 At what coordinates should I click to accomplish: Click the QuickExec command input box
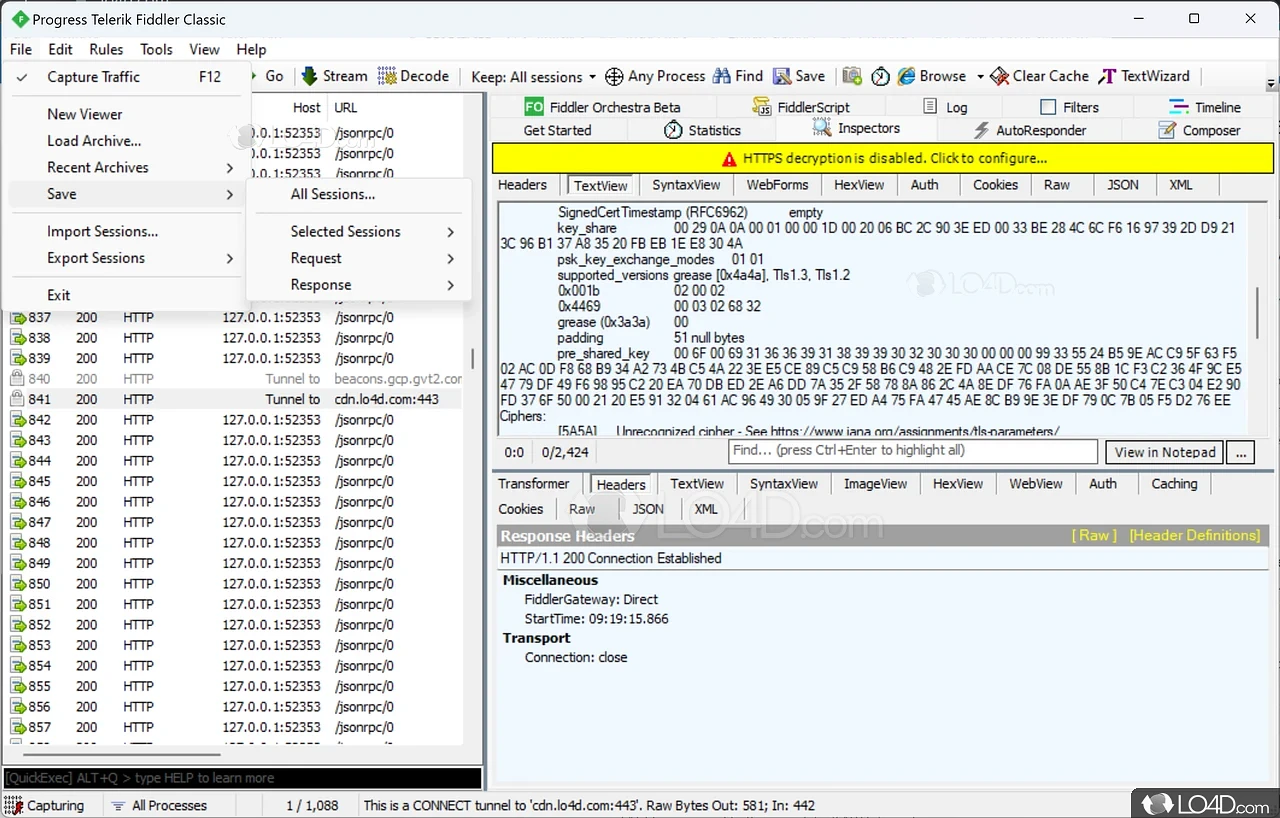pyautogui.click(x=242, y=778)
